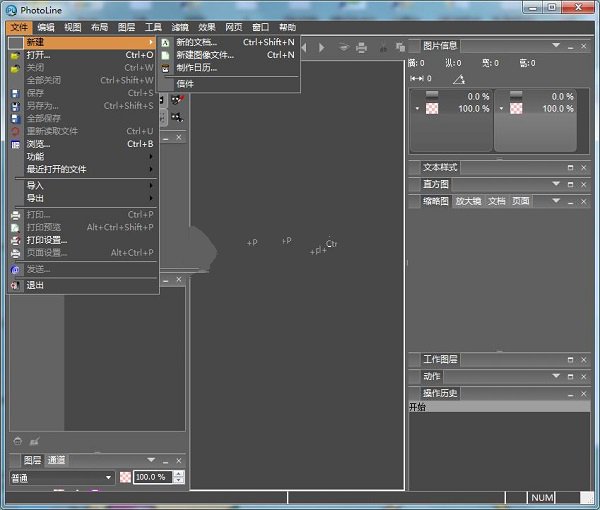The width and height of the screenshot is (600, 510).
Task: Click the NUM status bar indicator
Action: click(542, 498)
